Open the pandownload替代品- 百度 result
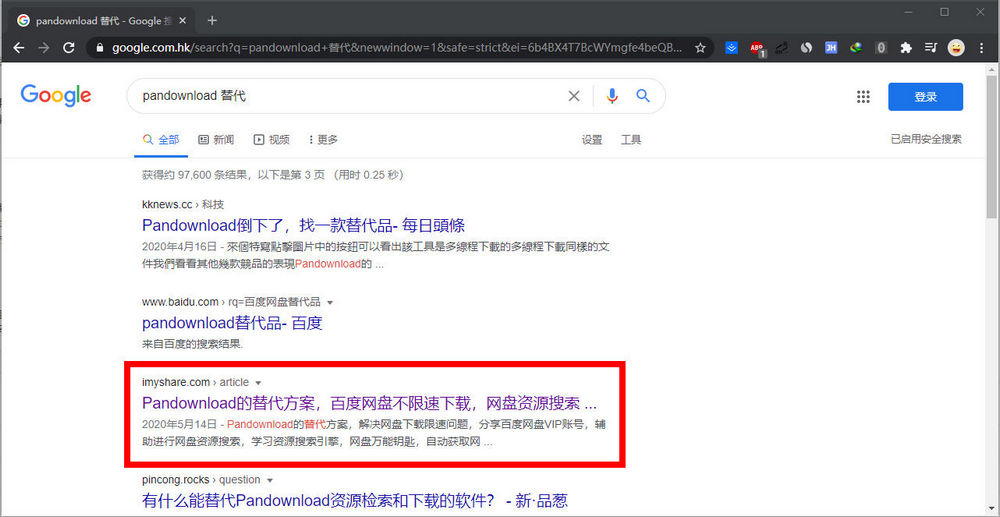 pyautogui.click(x=232, y=323)
